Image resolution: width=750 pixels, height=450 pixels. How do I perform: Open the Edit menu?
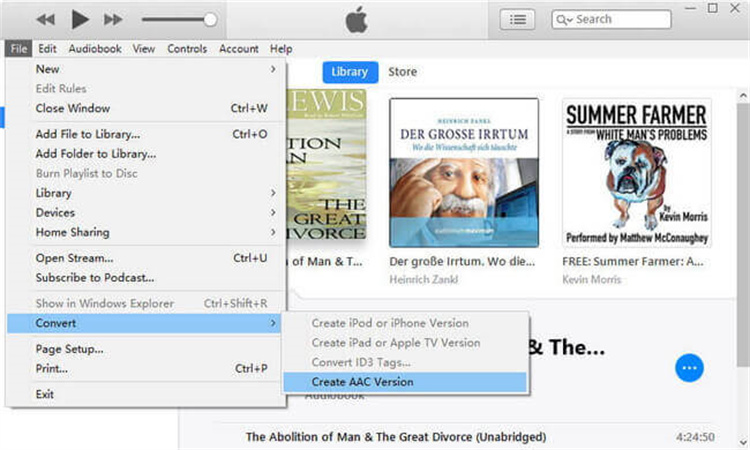click(47, 49)
